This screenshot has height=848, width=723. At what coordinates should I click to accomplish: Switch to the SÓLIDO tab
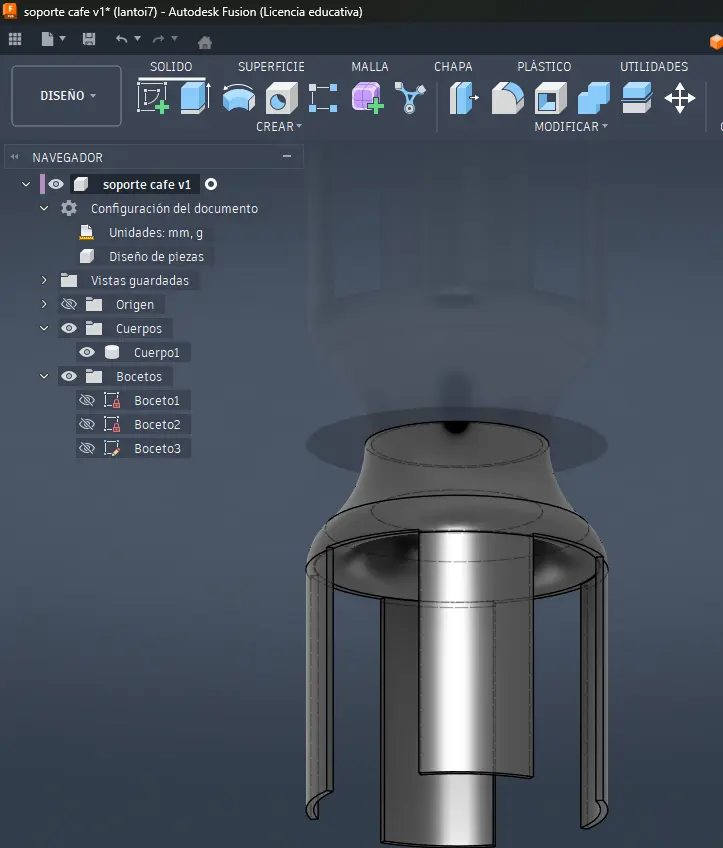[171, 67]
